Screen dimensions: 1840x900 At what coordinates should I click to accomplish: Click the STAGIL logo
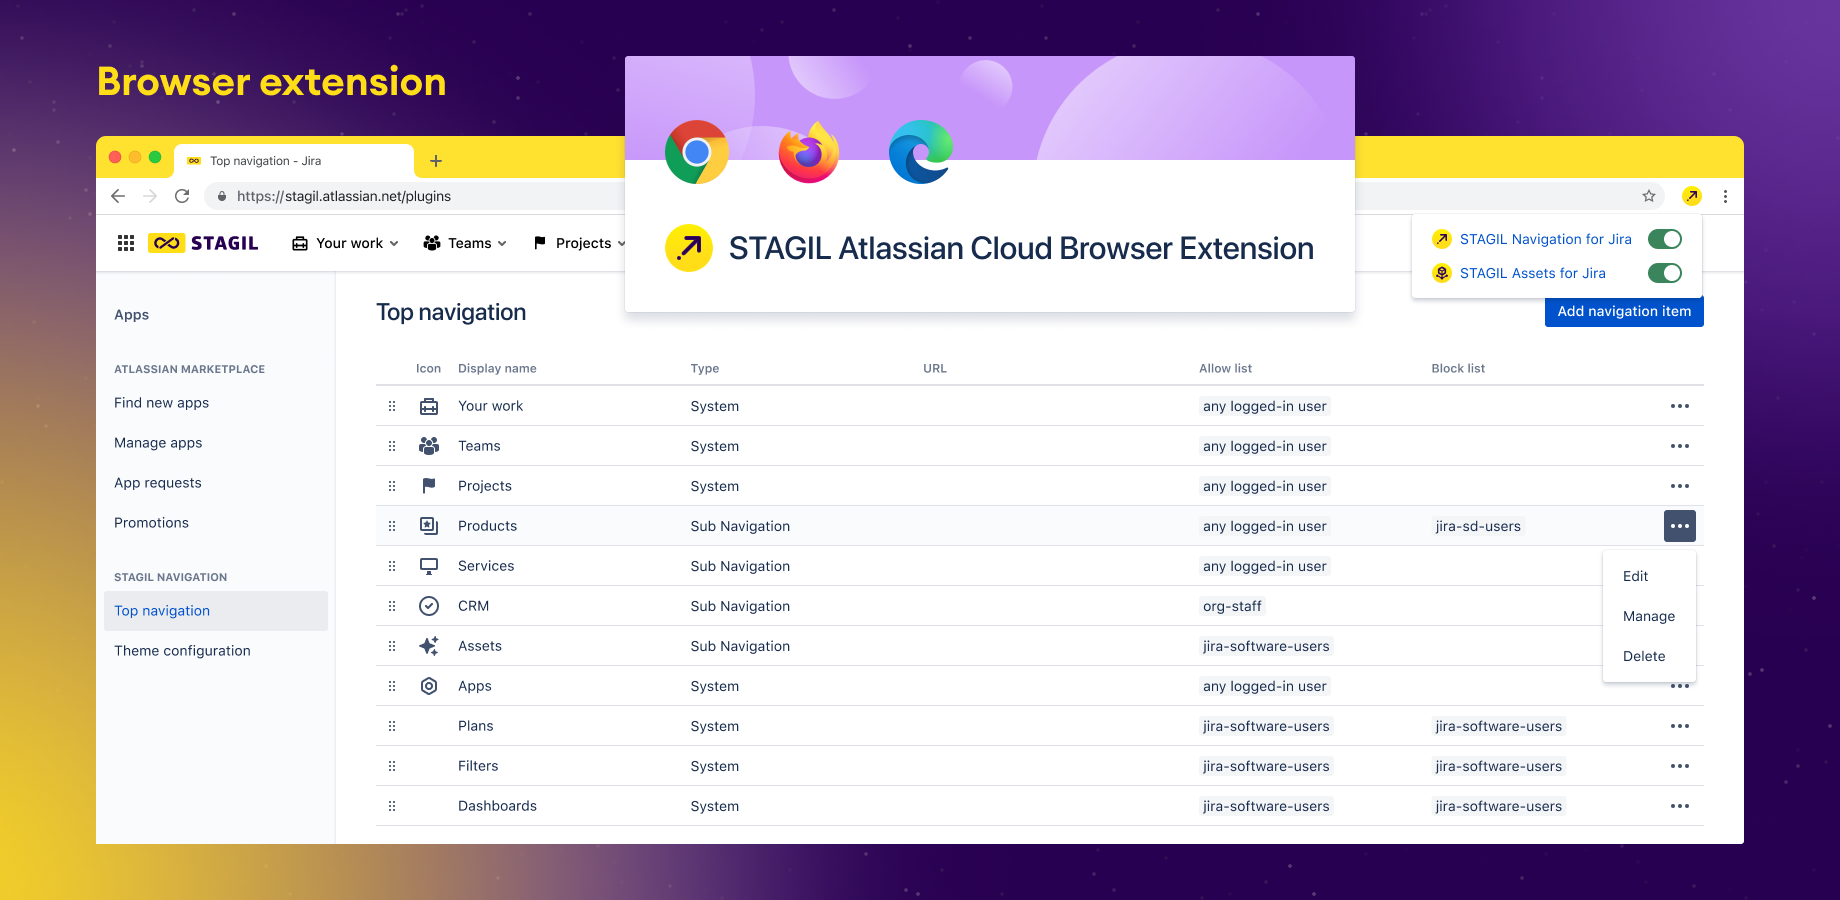tap(203, 243)
